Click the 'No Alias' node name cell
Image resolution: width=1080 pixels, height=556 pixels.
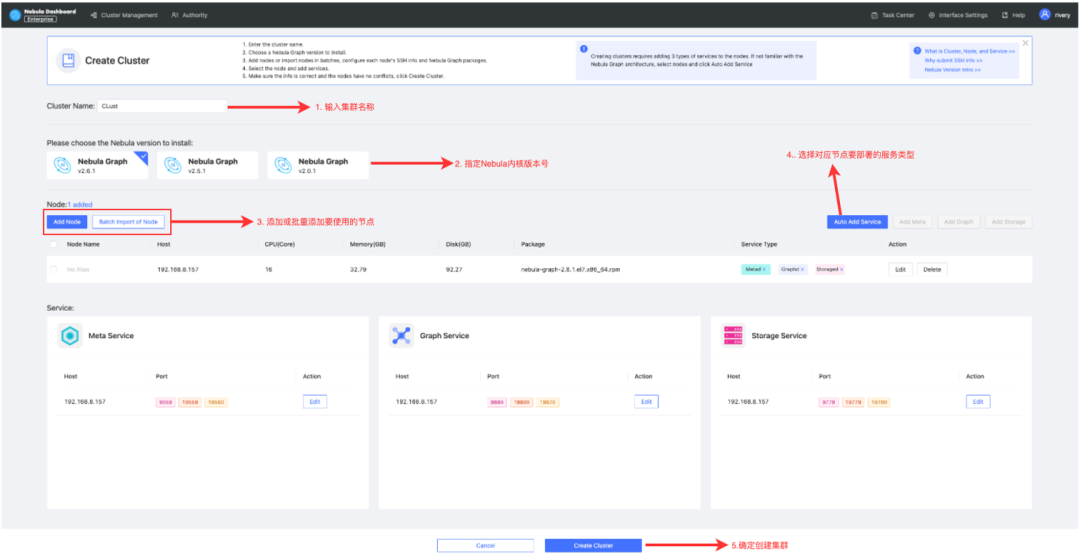(78, 269)
